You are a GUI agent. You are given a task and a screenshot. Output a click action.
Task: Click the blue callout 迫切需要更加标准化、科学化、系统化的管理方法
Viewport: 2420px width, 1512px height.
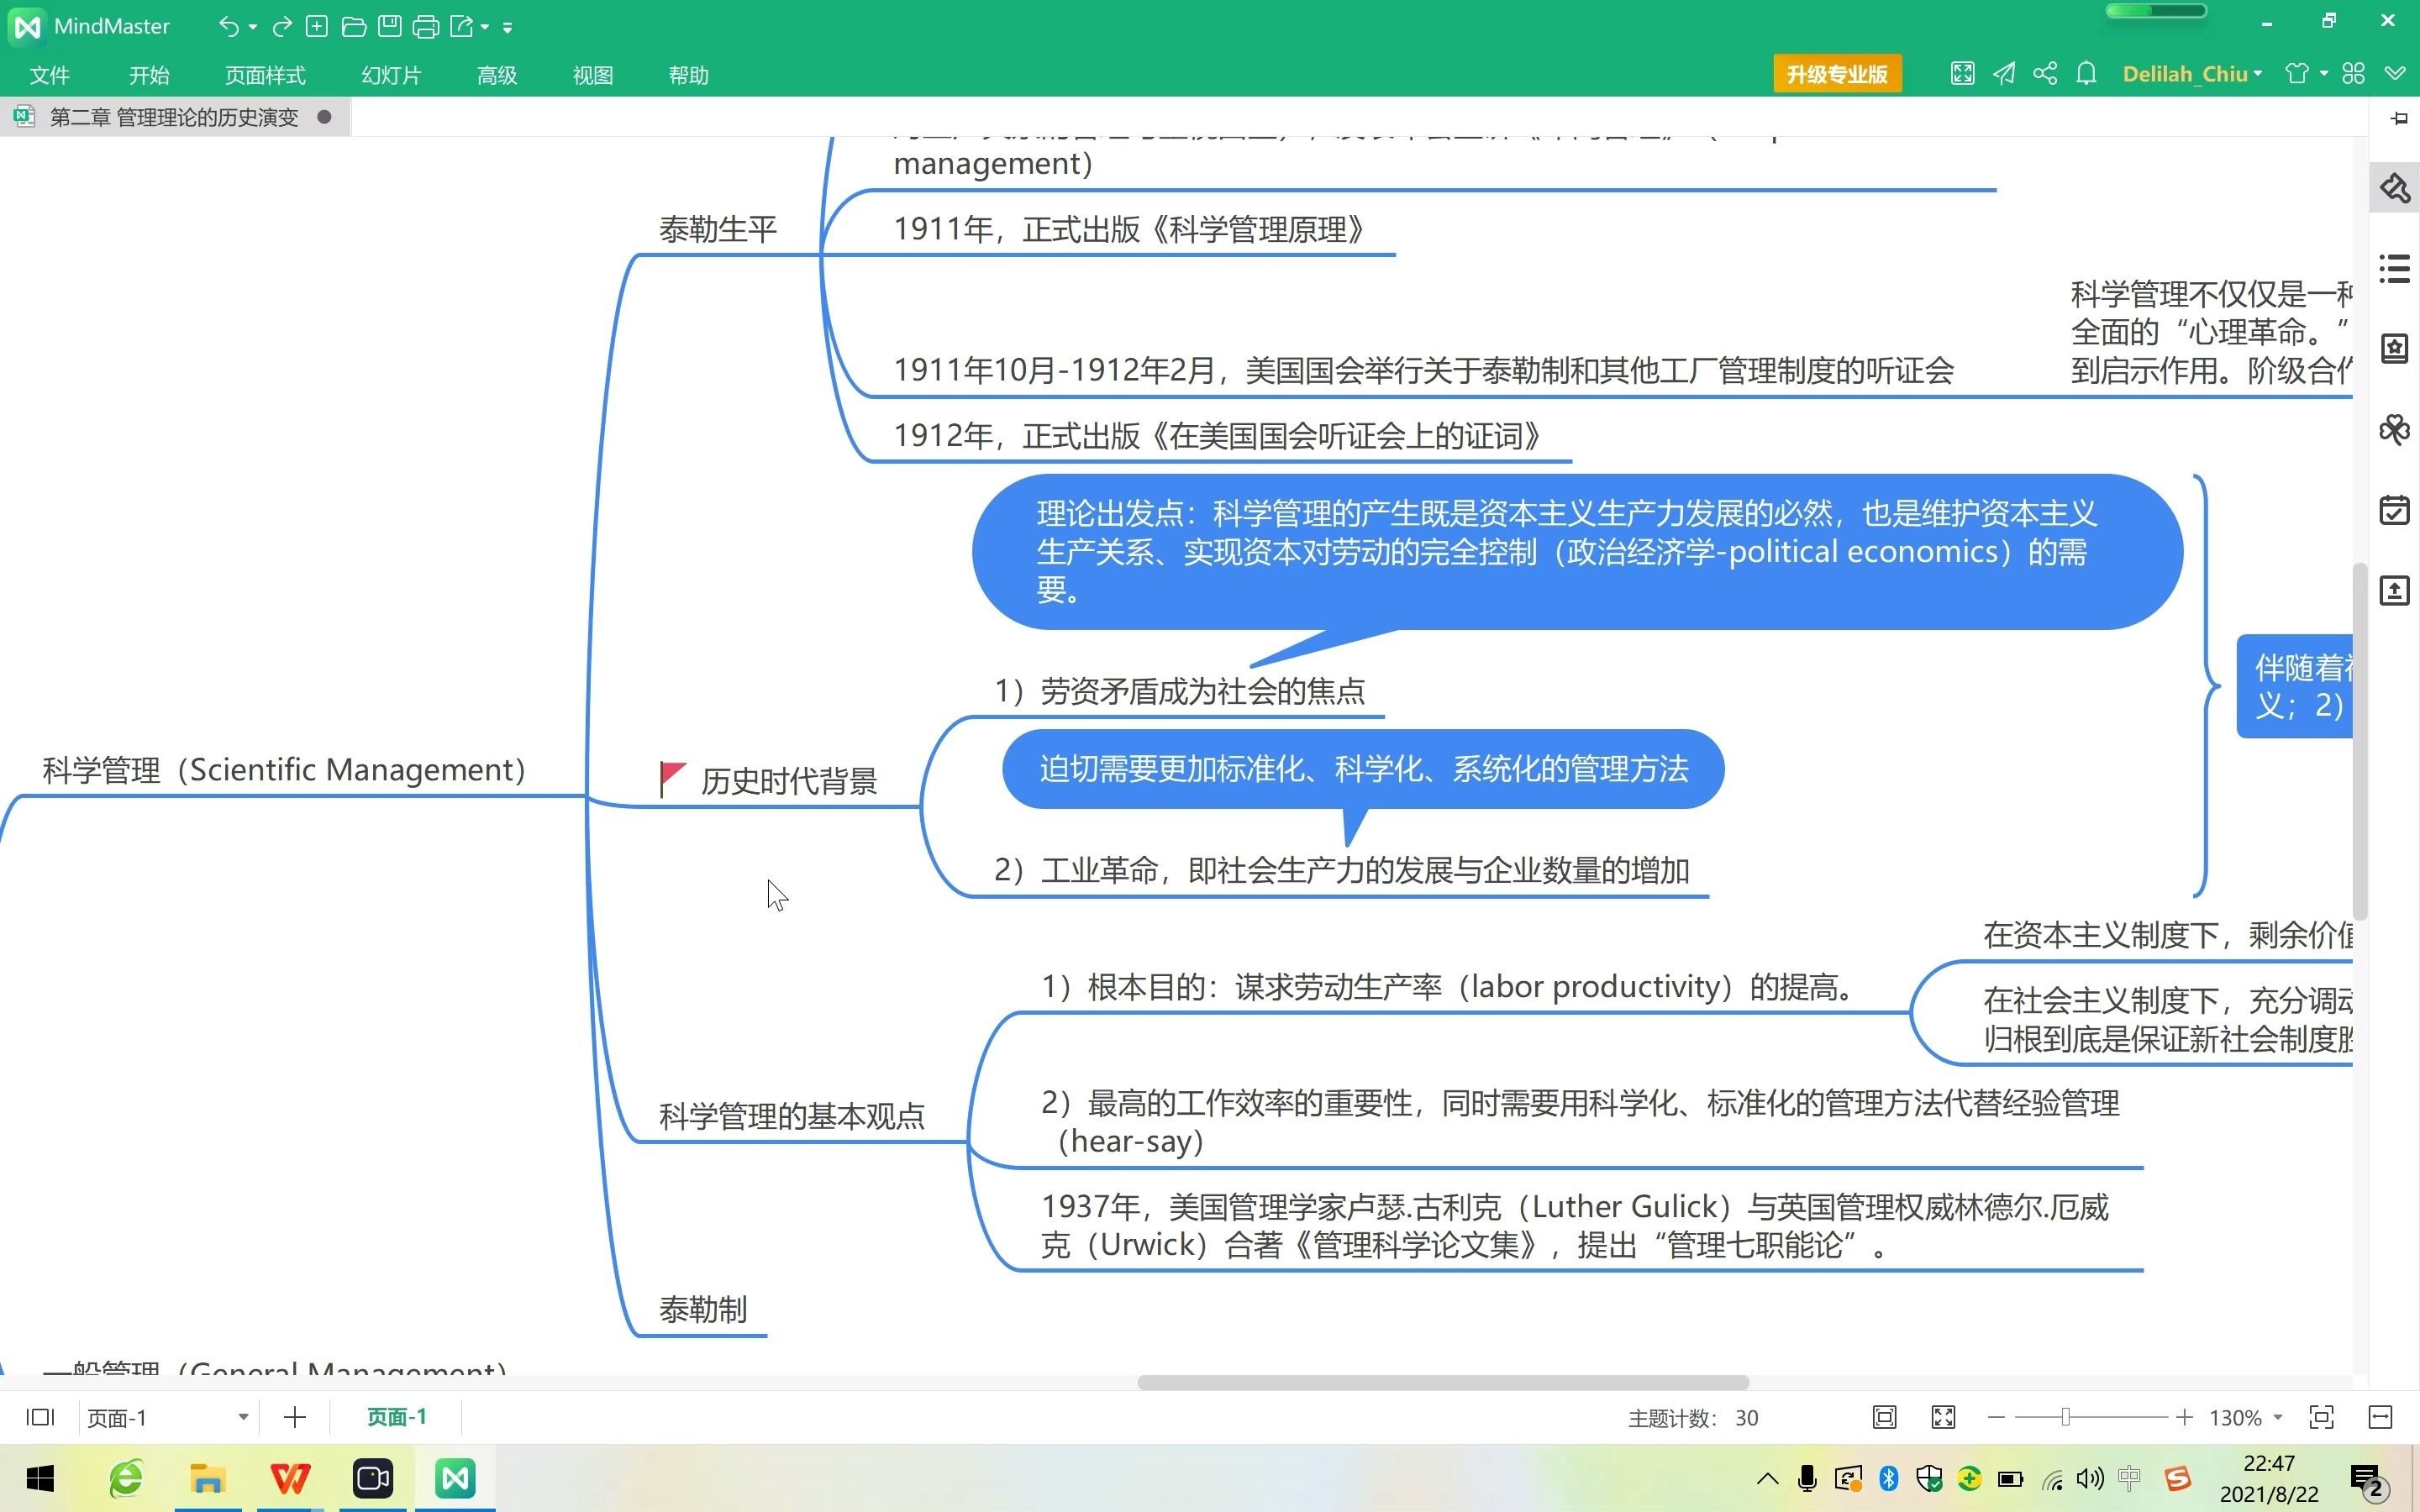1363,769
